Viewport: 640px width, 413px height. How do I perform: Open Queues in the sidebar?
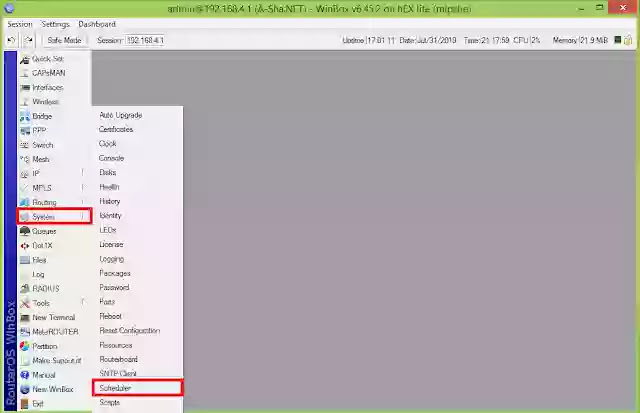pos(54,231)
